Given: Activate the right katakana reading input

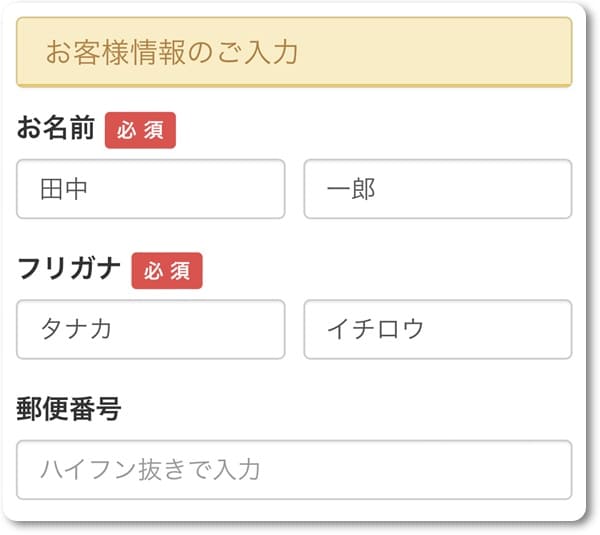Looking at the screenshot, I should click(x=437, y=329).
